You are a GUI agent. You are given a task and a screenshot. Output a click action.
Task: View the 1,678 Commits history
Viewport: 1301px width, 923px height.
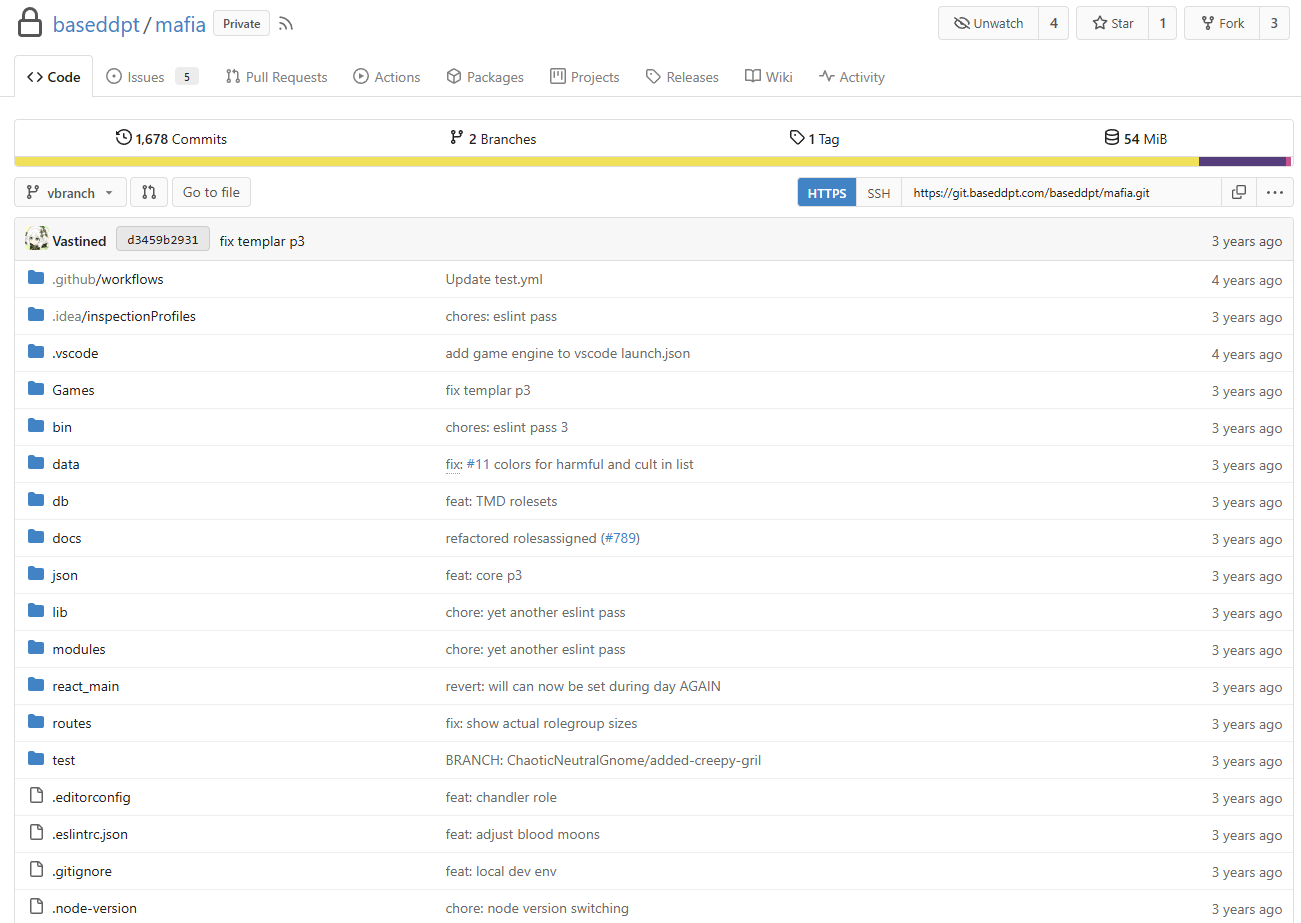click(171, 139)
